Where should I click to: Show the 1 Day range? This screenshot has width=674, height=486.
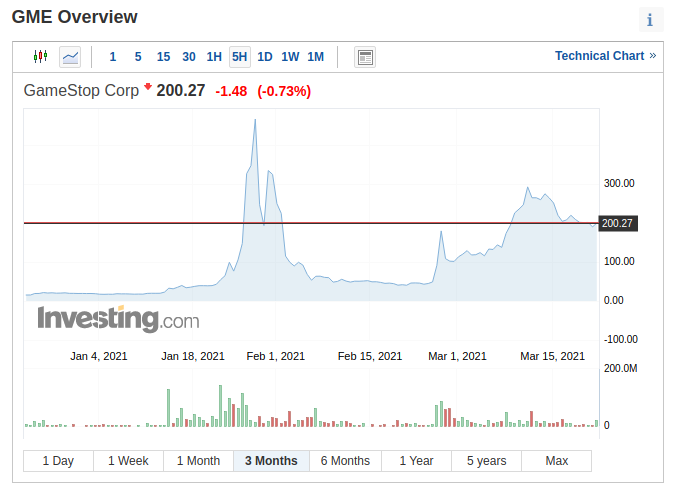(x=58, y=461)
